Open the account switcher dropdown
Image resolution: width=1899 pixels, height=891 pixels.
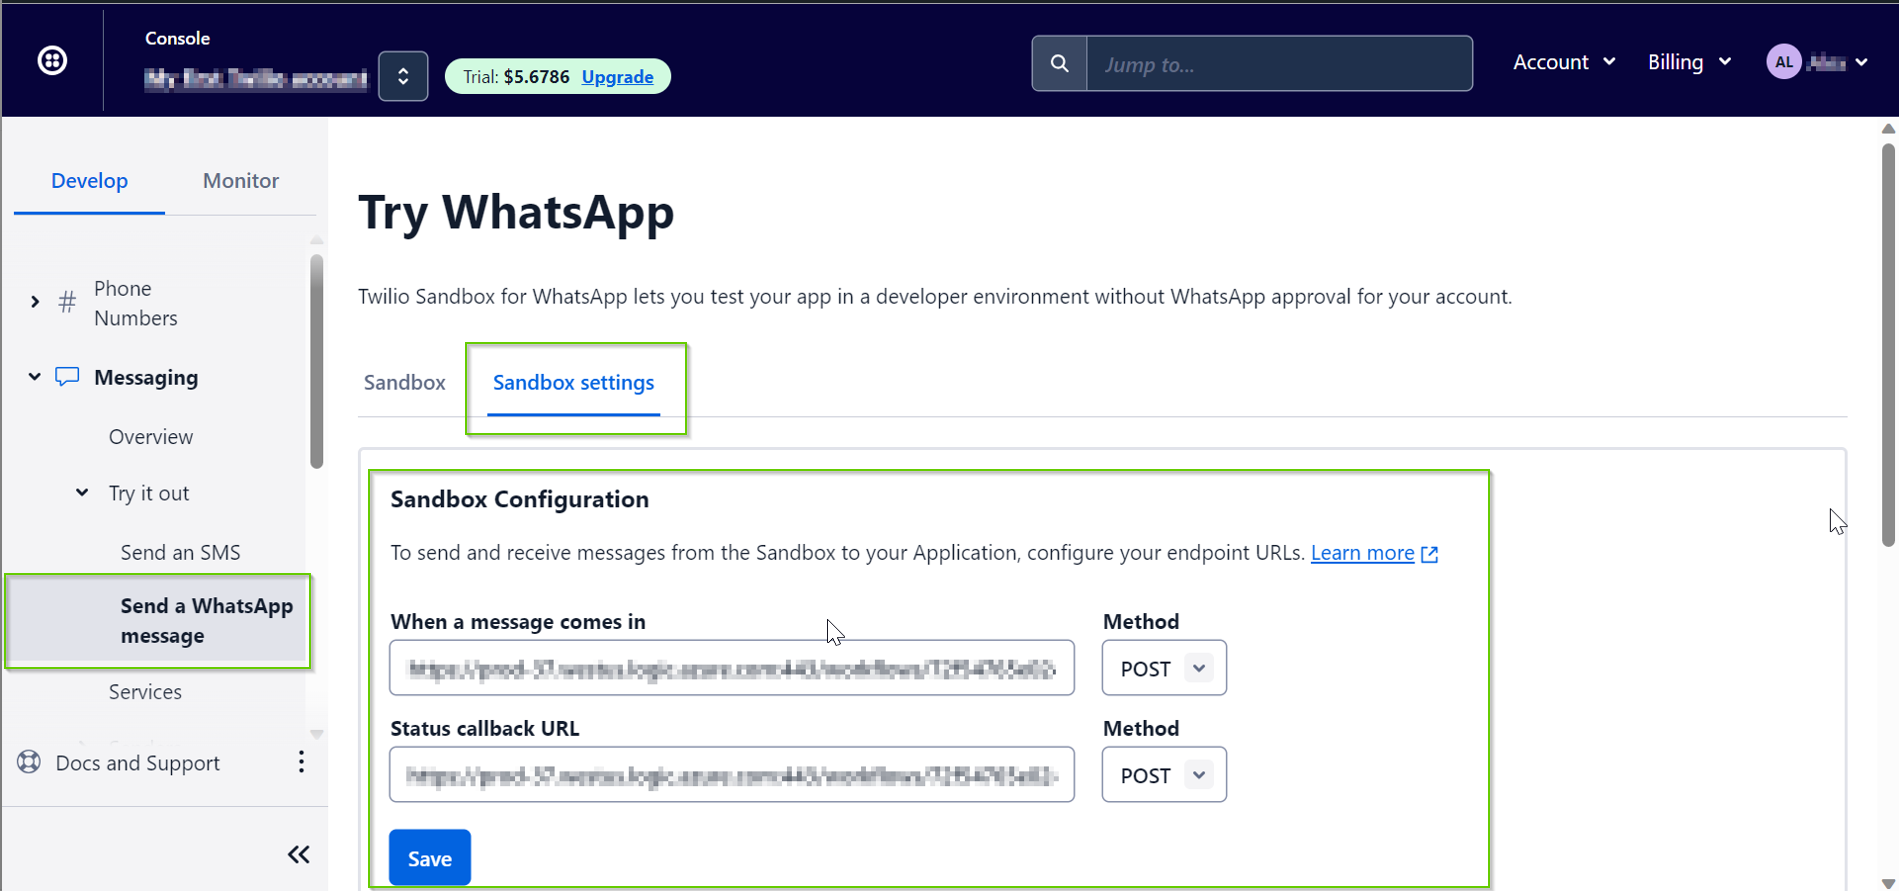[403, 76]
